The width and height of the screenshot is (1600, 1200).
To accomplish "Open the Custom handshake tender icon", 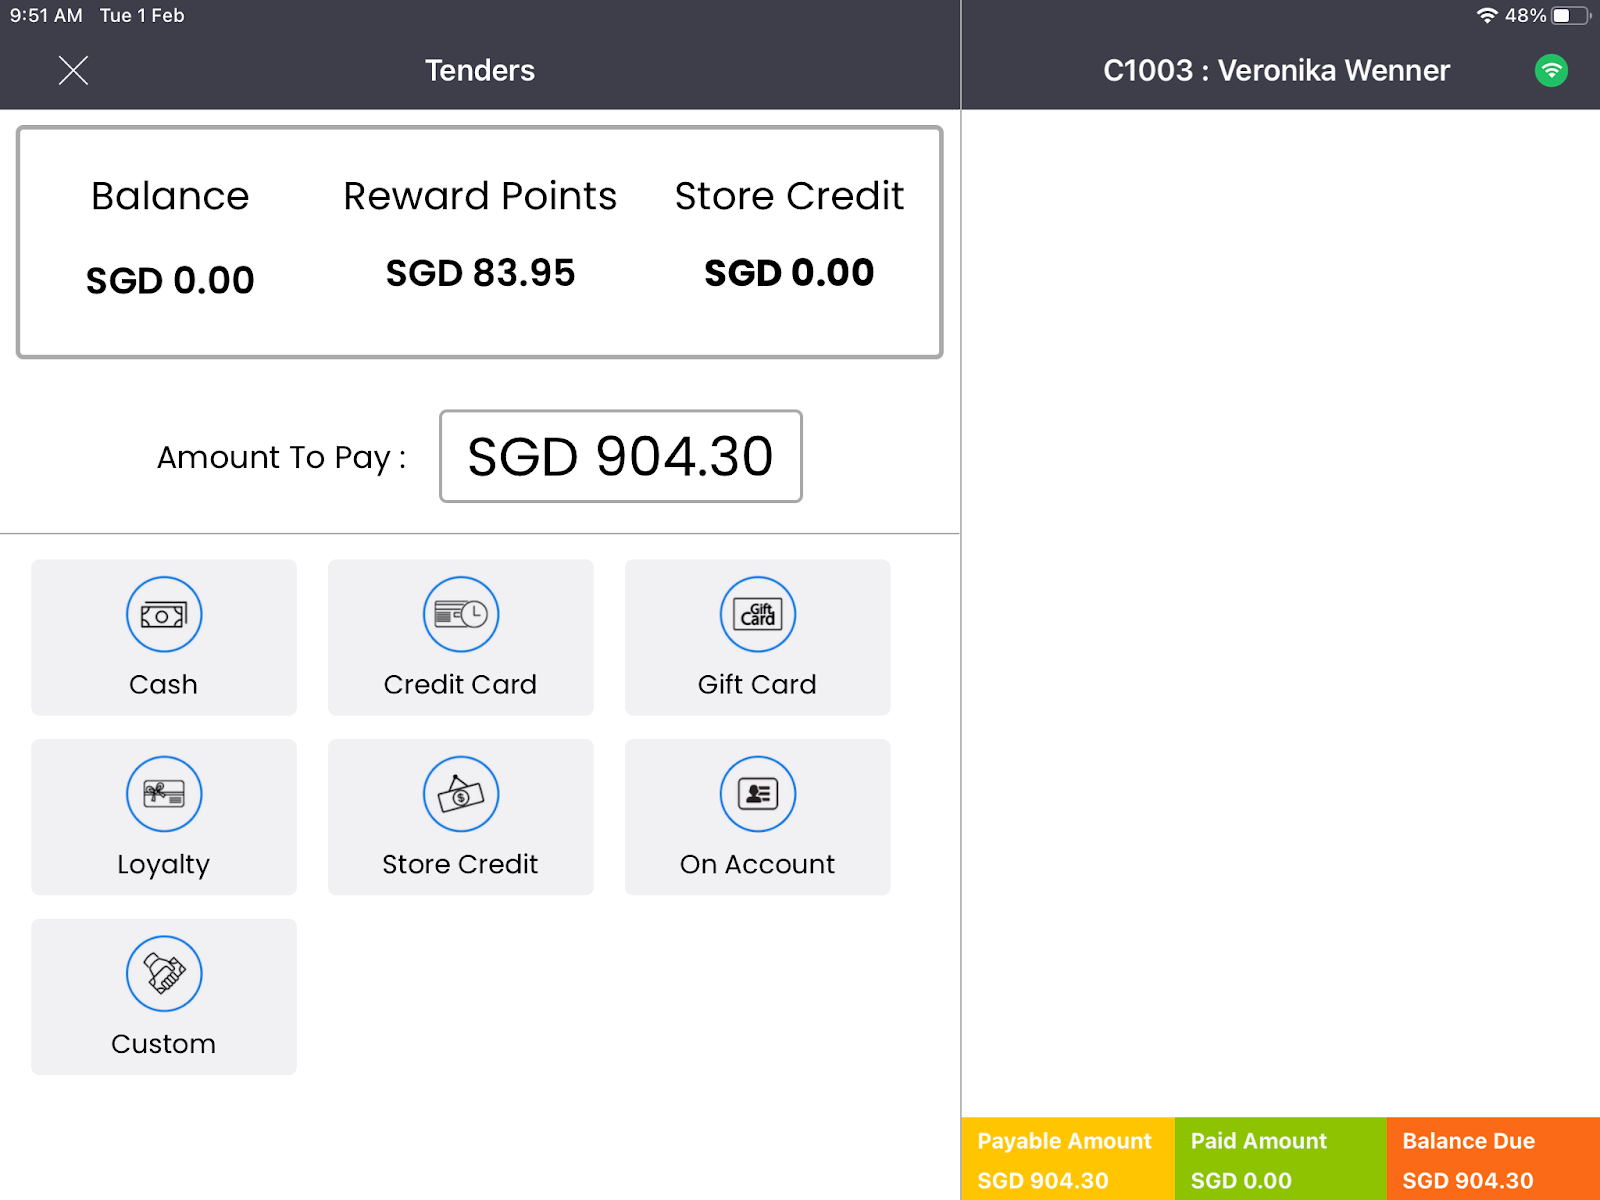I will (x=164, y=974).
